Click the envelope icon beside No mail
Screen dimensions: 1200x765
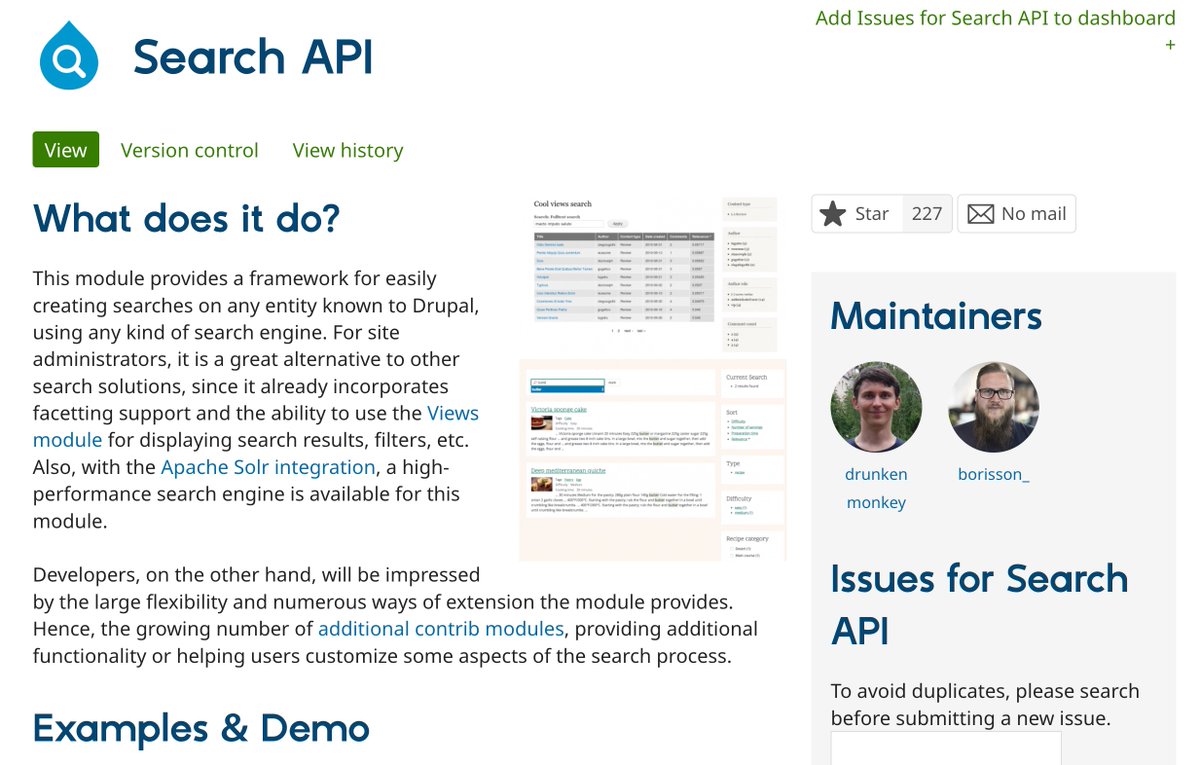(981, 214)
